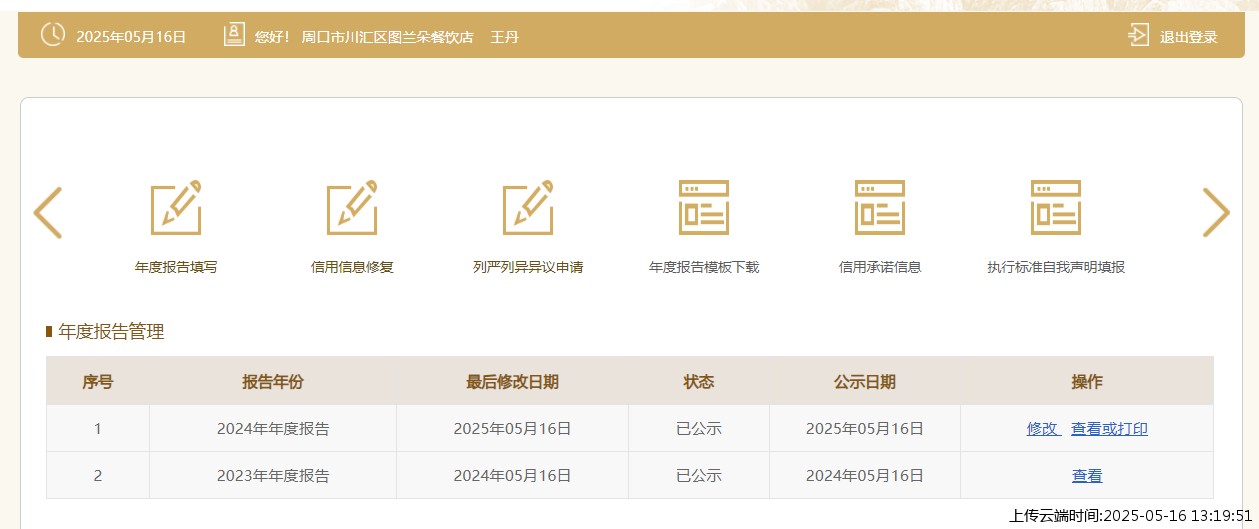Click the 最后修改日期 column header

tap(512, 381)
